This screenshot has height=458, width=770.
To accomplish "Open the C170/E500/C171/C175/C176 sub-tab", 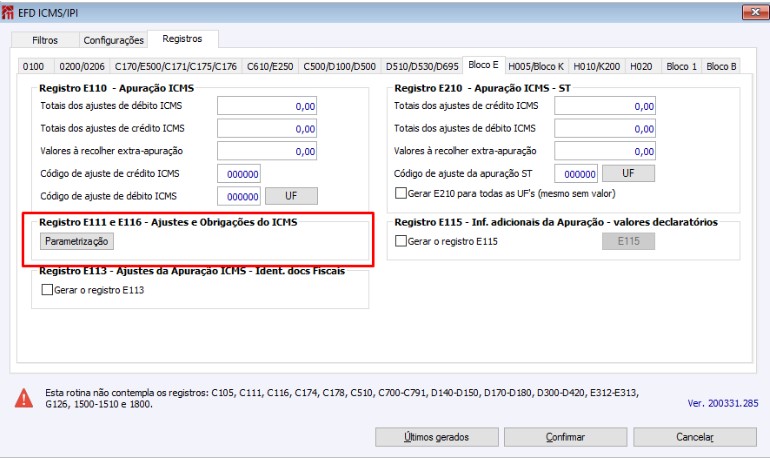I will pos(176,66).
